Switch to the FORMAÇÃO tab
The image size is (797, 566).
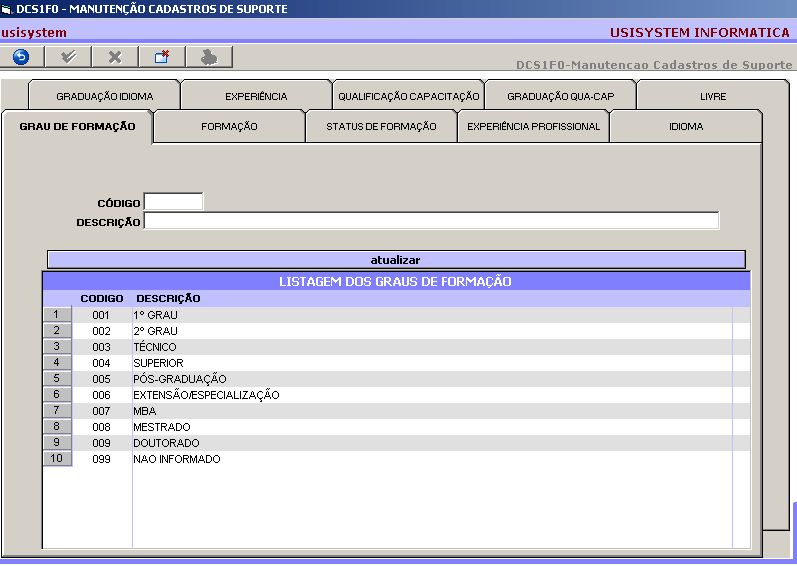(229, 127)
